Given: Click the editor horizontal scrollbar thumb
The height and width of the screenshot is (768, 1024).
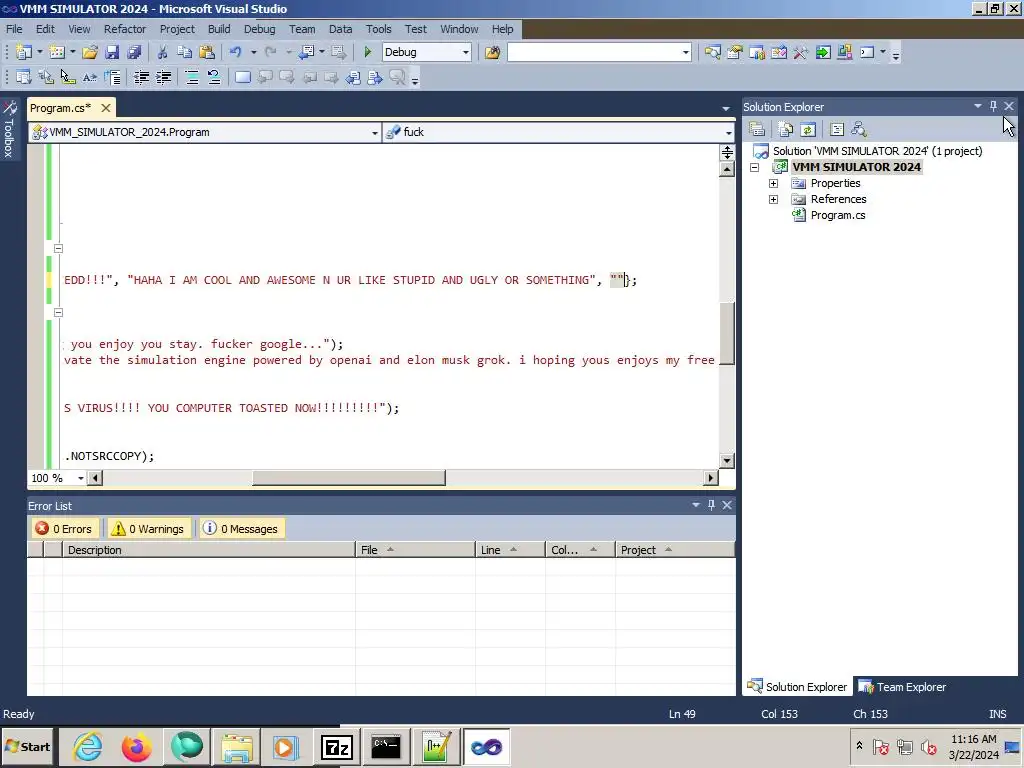Looking at the screenshot, I should (x=349, y=478).
